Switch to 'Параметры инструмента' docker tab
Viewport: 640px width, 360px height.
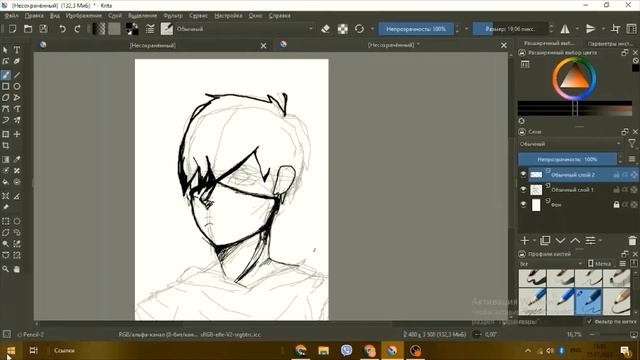[610, 43]
